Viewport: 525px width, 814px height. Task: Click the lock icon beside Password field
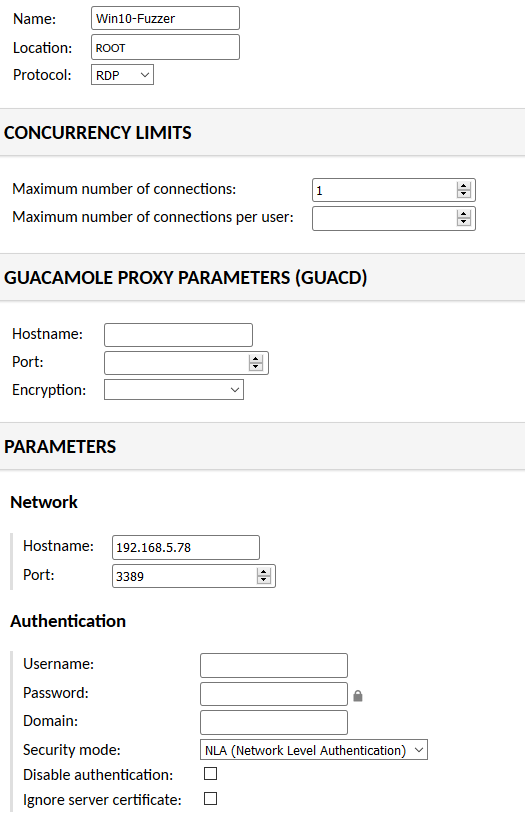coord(358,696)
